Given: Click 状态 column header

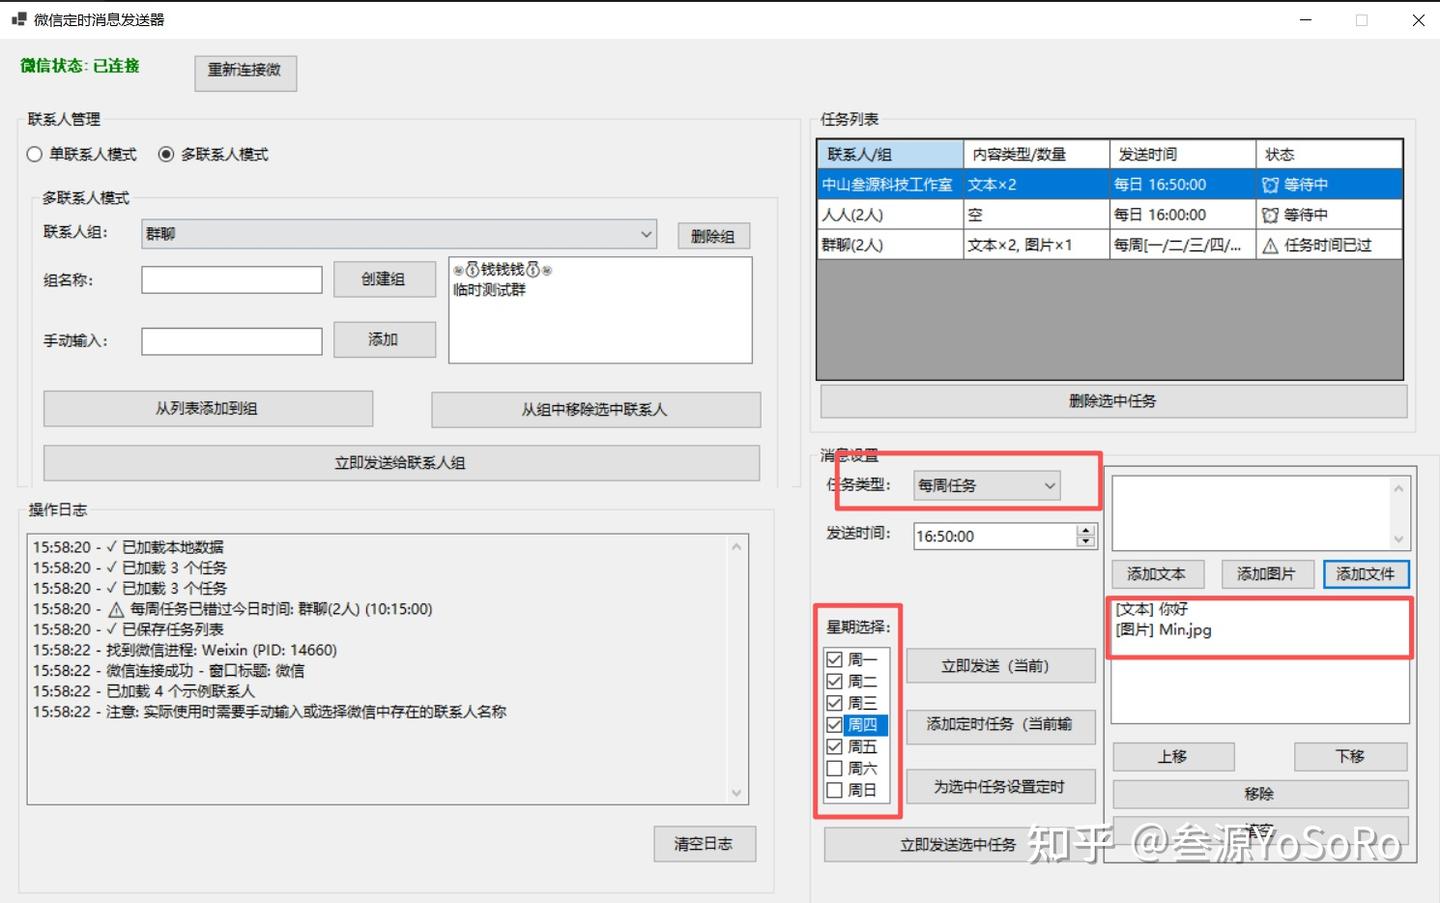Looking at the screenshot, I should pos(1329,154).
